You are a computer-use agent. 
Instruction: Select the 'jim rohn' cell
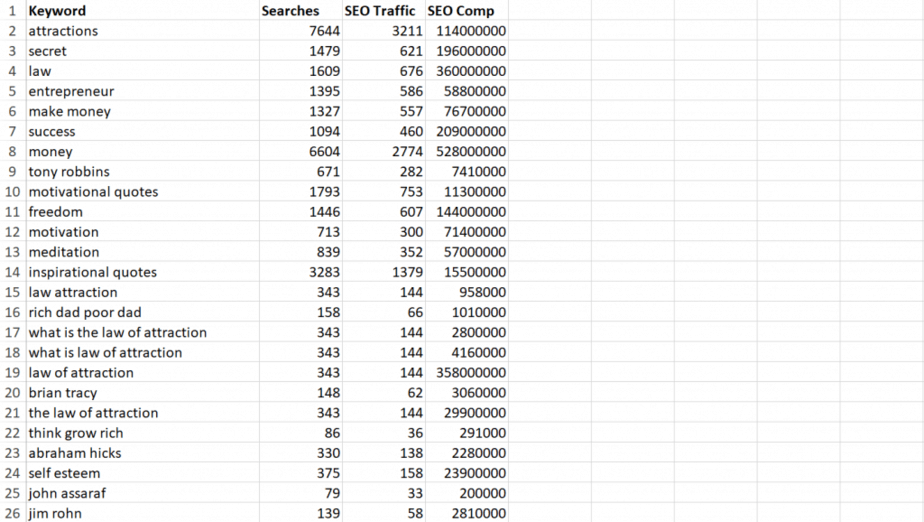tap(143, 513)
